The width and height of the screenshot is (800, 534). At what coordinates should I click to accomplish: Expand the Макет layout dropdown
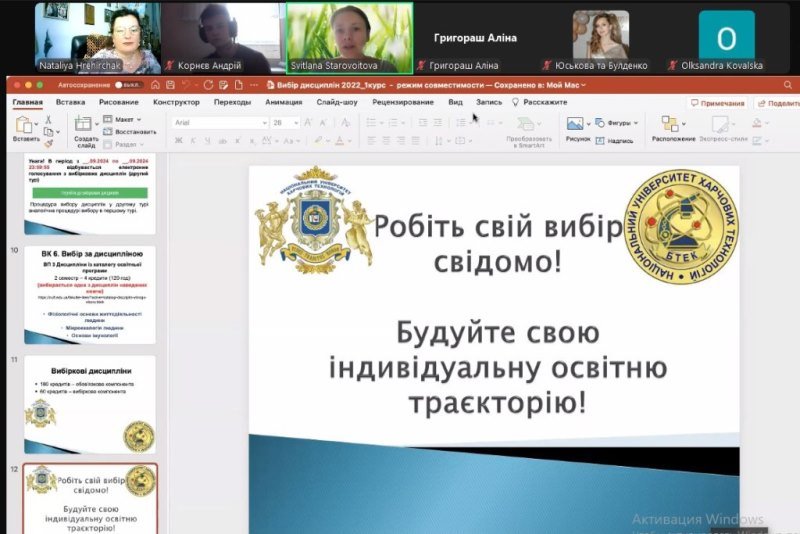pos(139,119)
